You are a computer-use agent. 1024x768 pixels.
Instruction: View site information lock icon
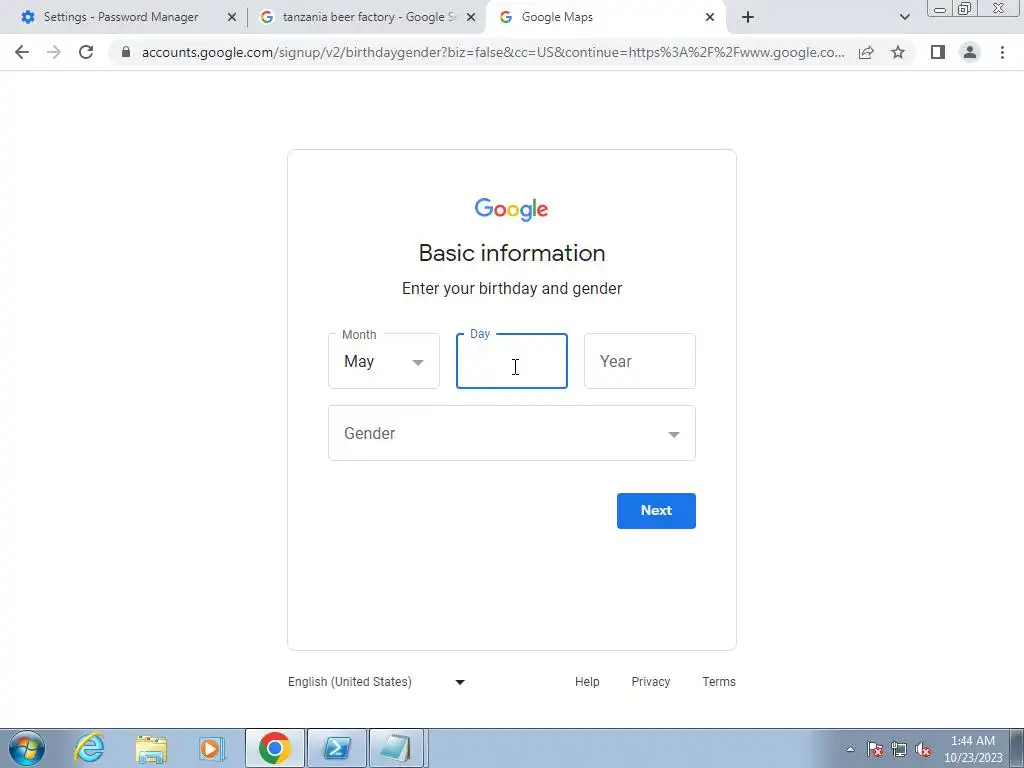coord(126,52)
